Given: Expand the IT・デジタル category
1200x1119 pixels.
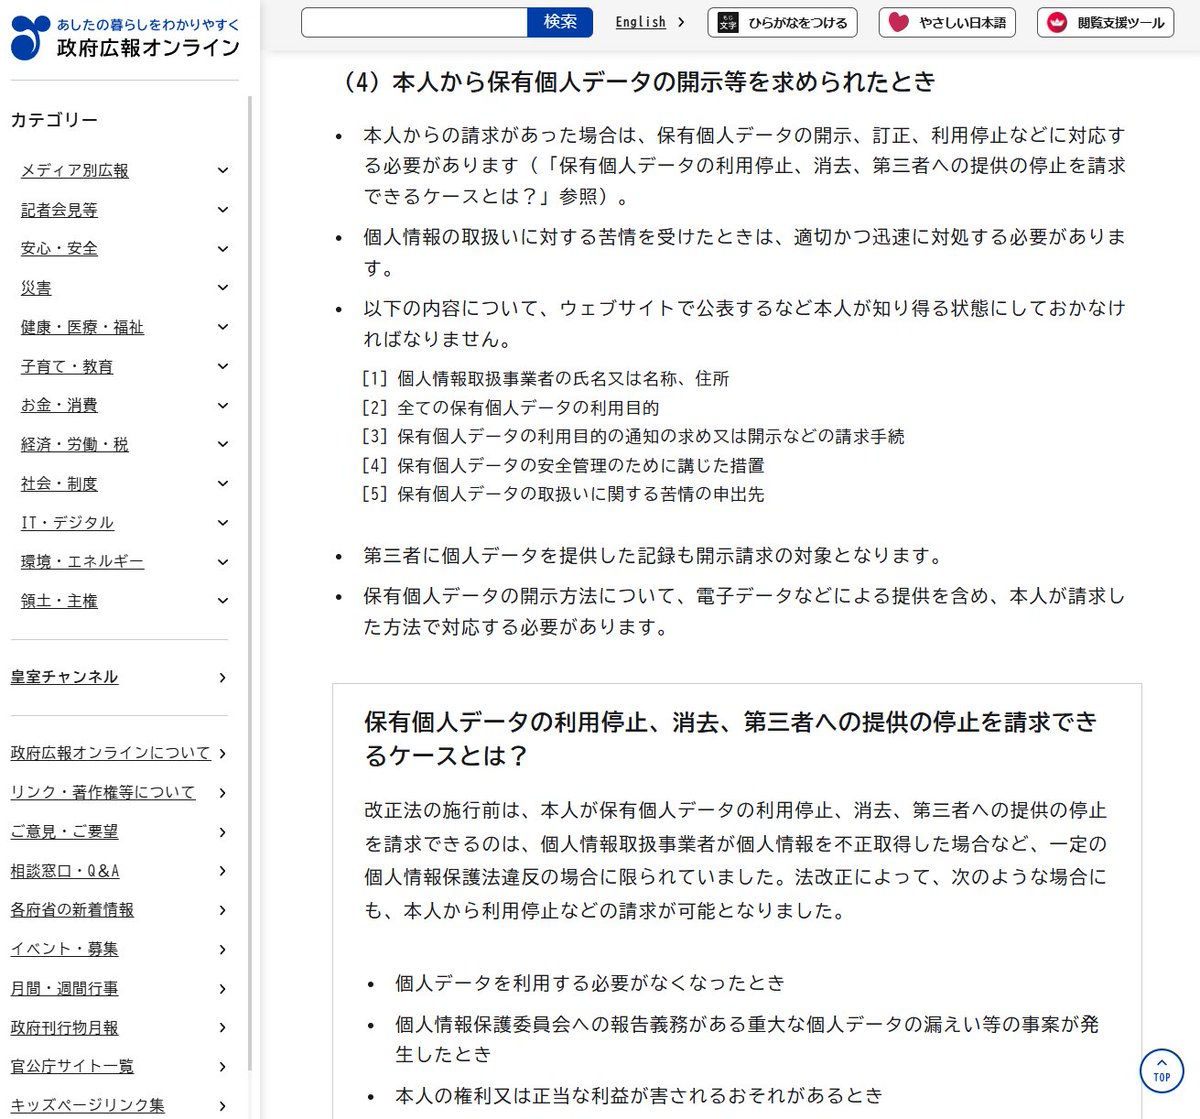Looking at the screenshot, I should click(222, 522).
